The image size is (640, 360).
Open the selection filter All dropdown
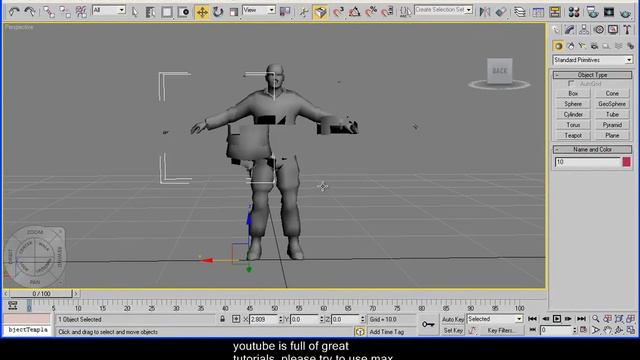tap(109, 10)
